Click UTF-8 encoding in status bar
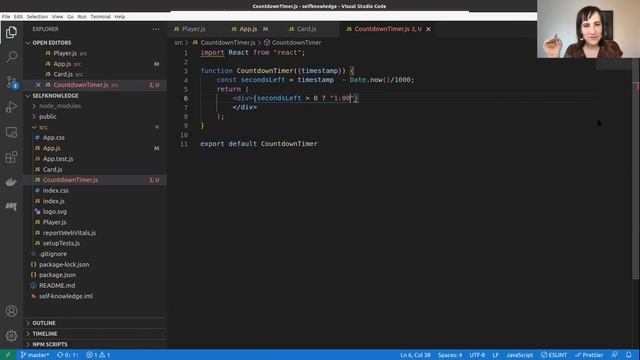This screenshot has width=640, height=360. (x=477, y=355)
